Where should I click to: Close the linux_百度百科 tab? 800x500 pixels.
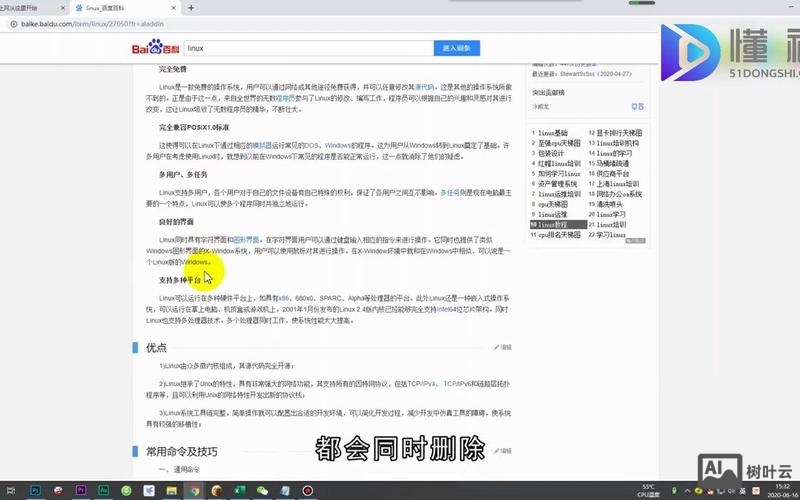click(x=173, y=8)
